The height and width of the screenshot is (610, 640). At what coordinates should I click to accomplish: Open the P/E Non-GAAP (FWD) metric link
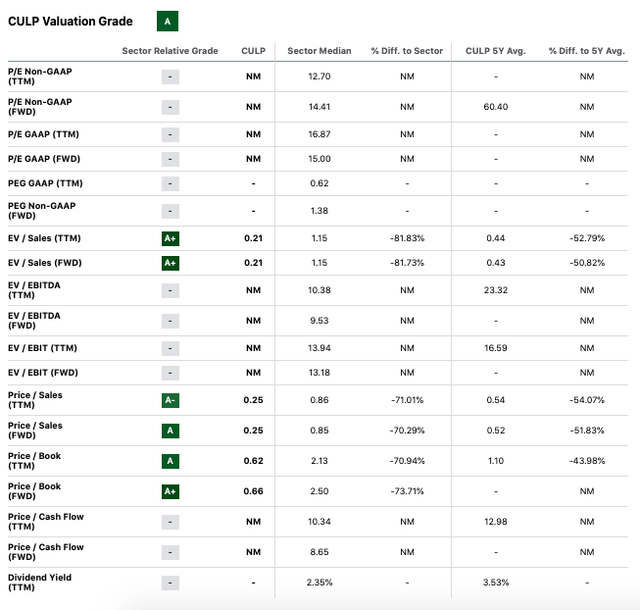(x=40, y=107)
